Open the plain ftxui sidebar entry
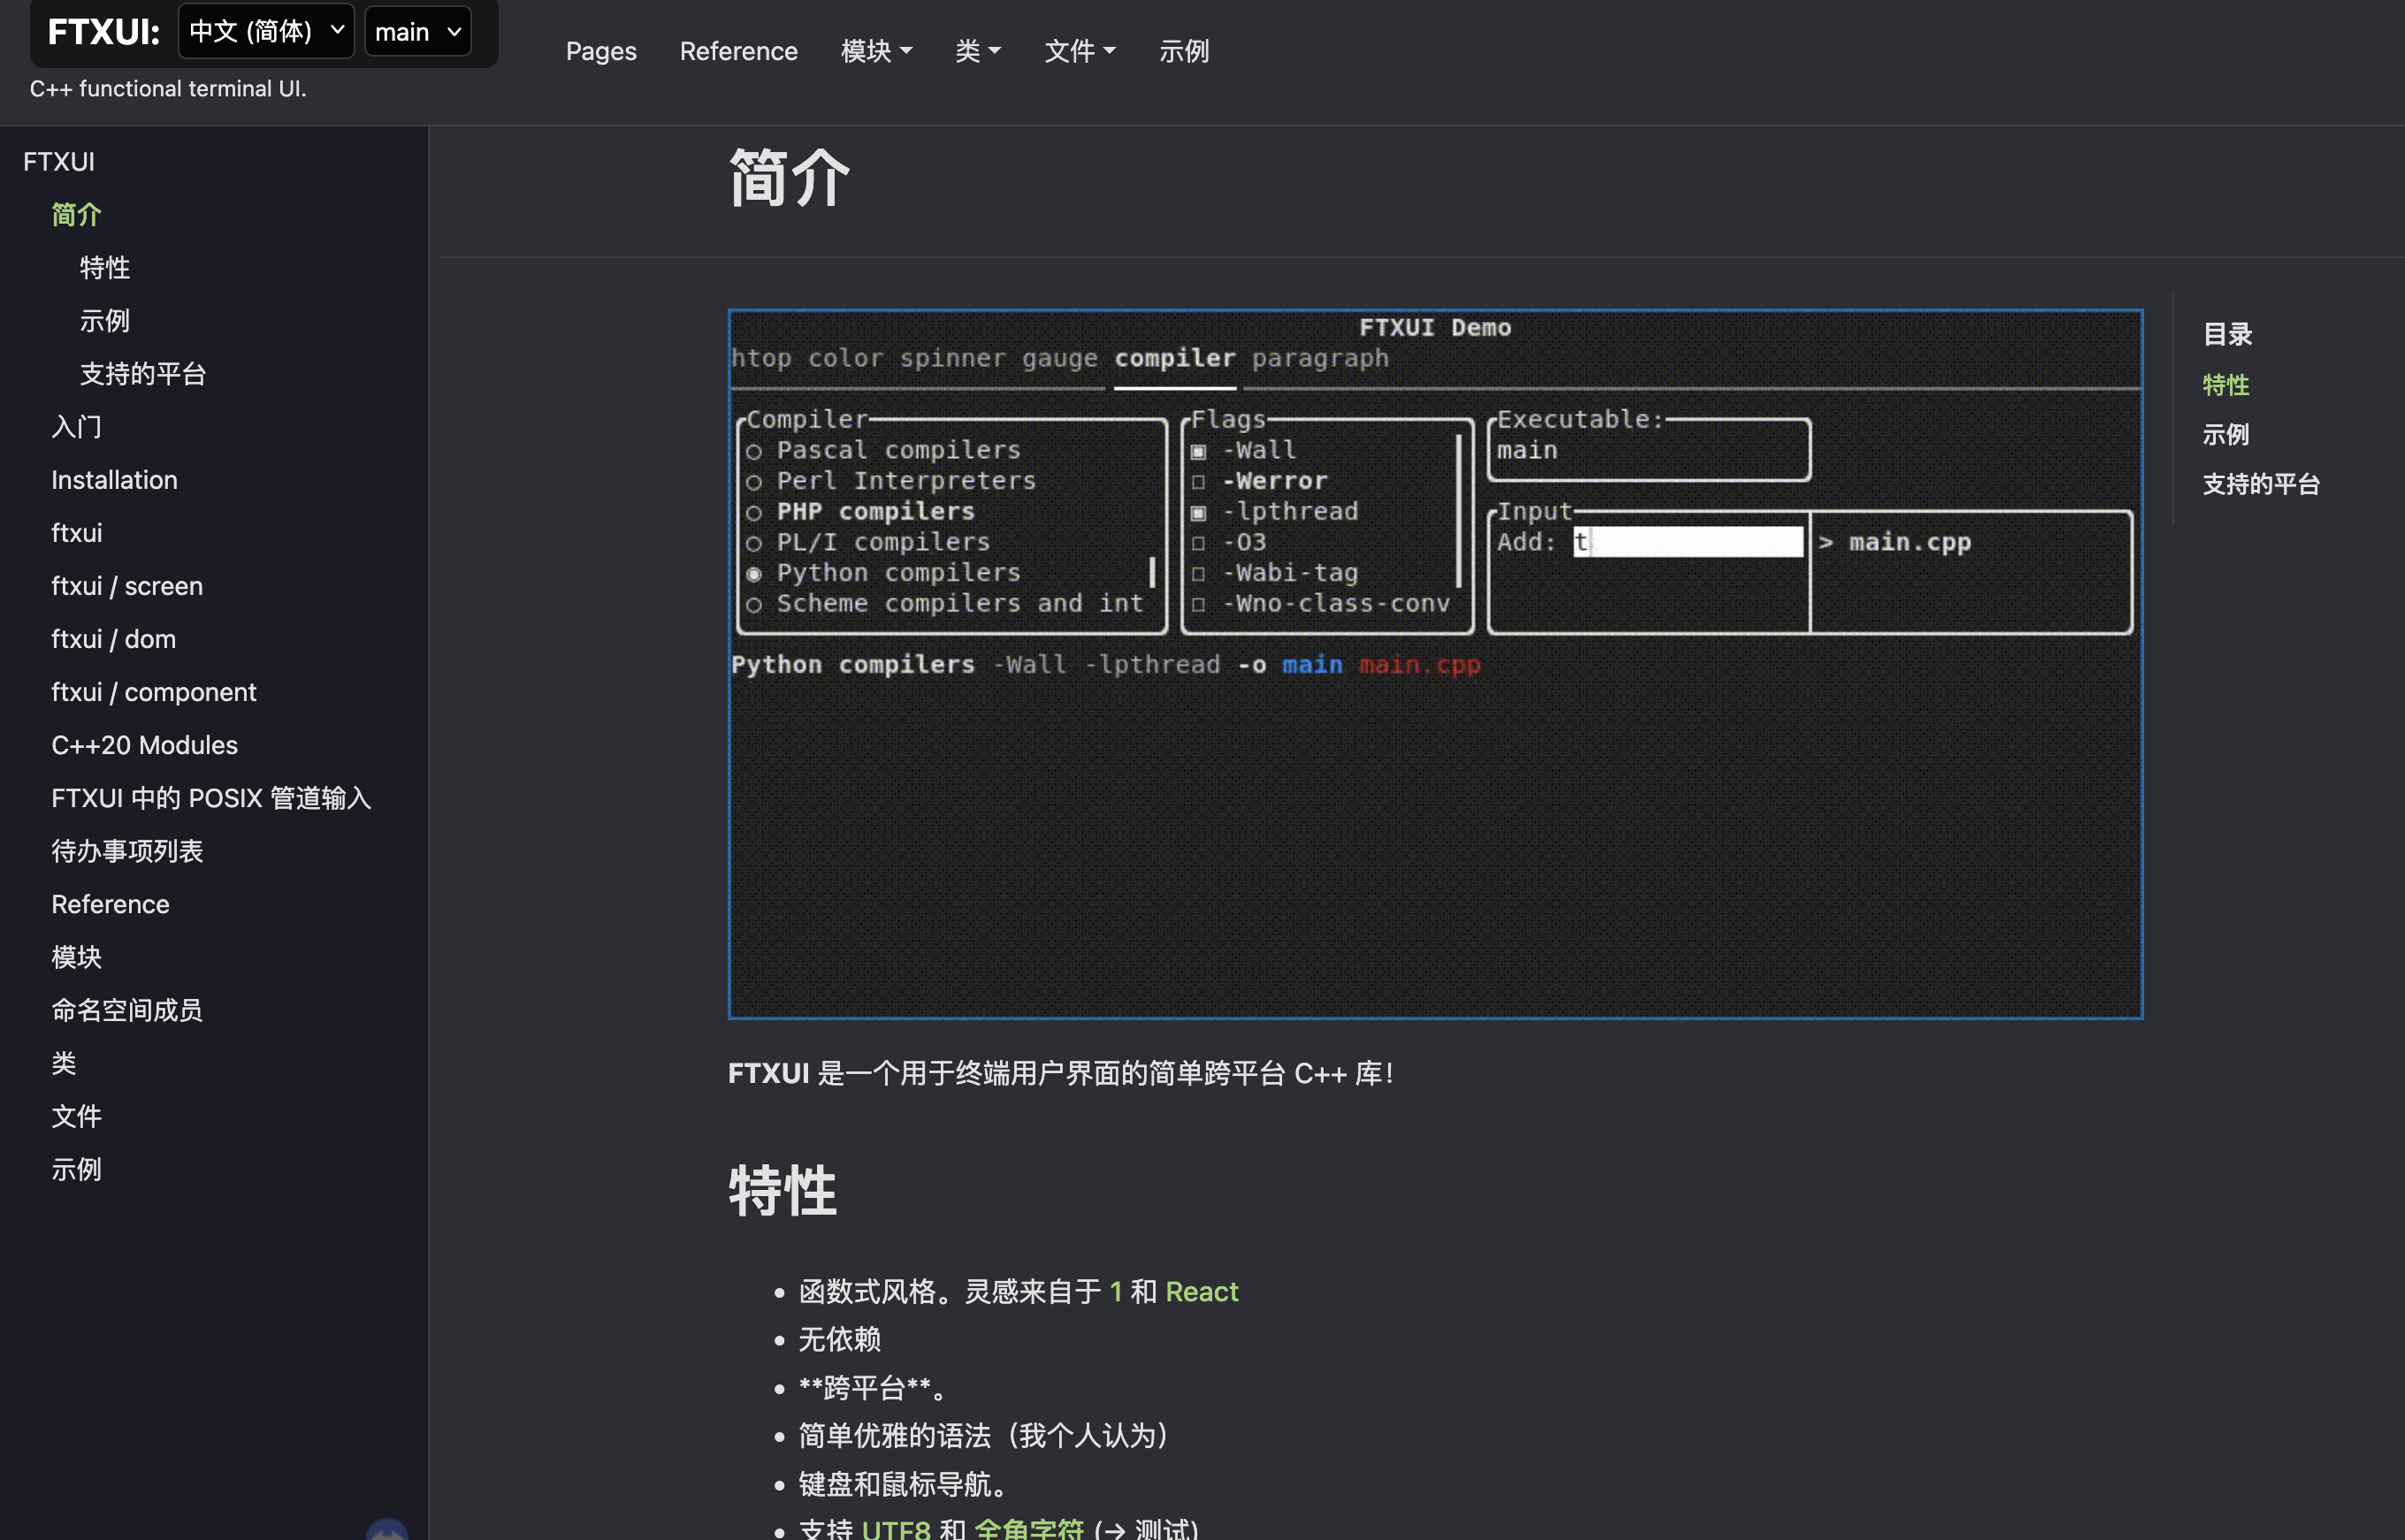The height and width of the screenshot is (1540, 2405). [77, 533]
